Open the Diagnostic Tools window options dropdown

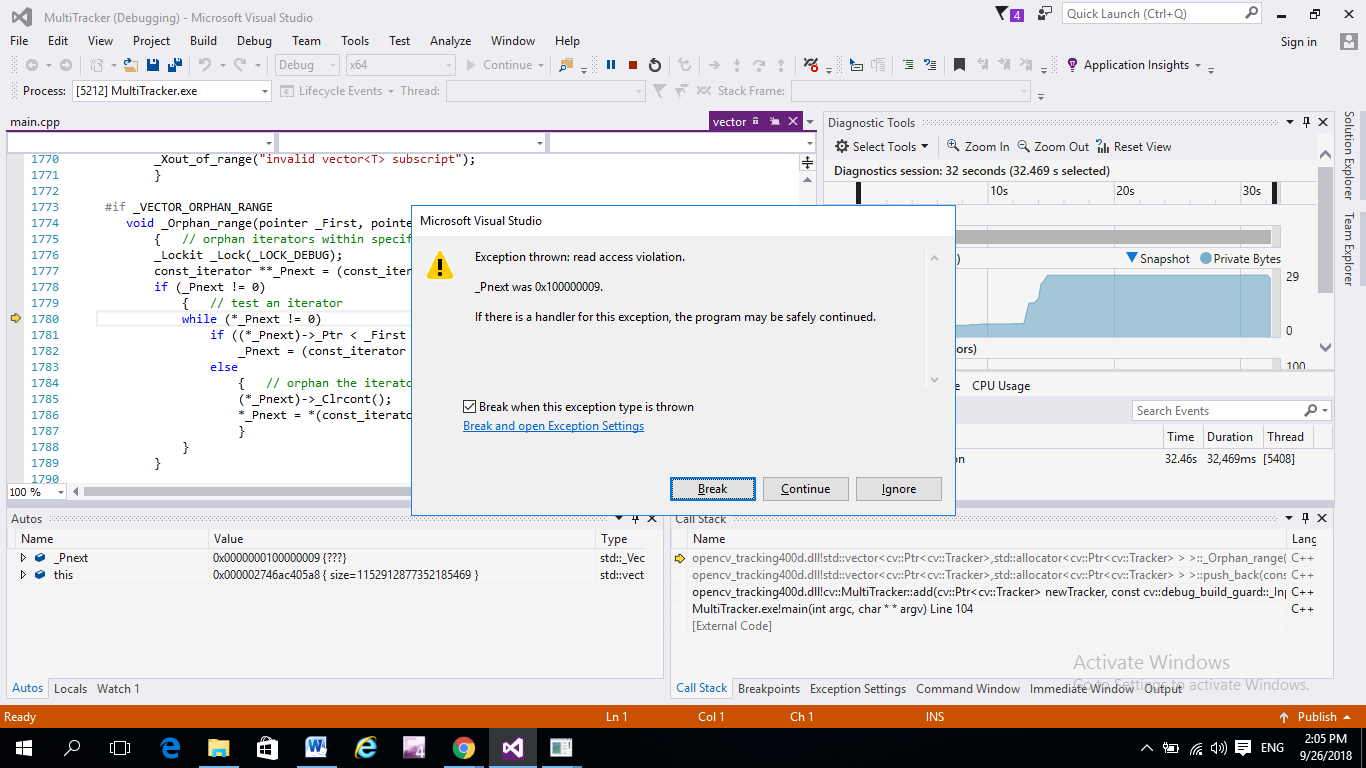[1289, 122]
